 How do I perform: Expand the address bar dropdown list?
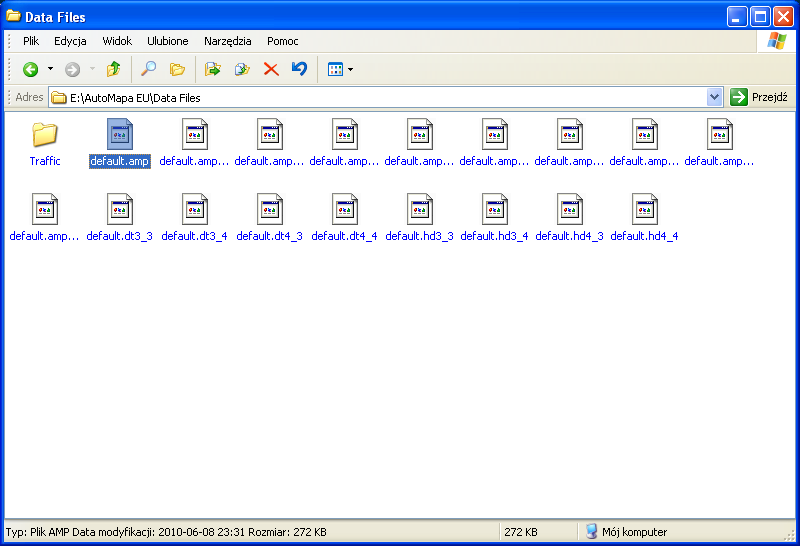714,97
